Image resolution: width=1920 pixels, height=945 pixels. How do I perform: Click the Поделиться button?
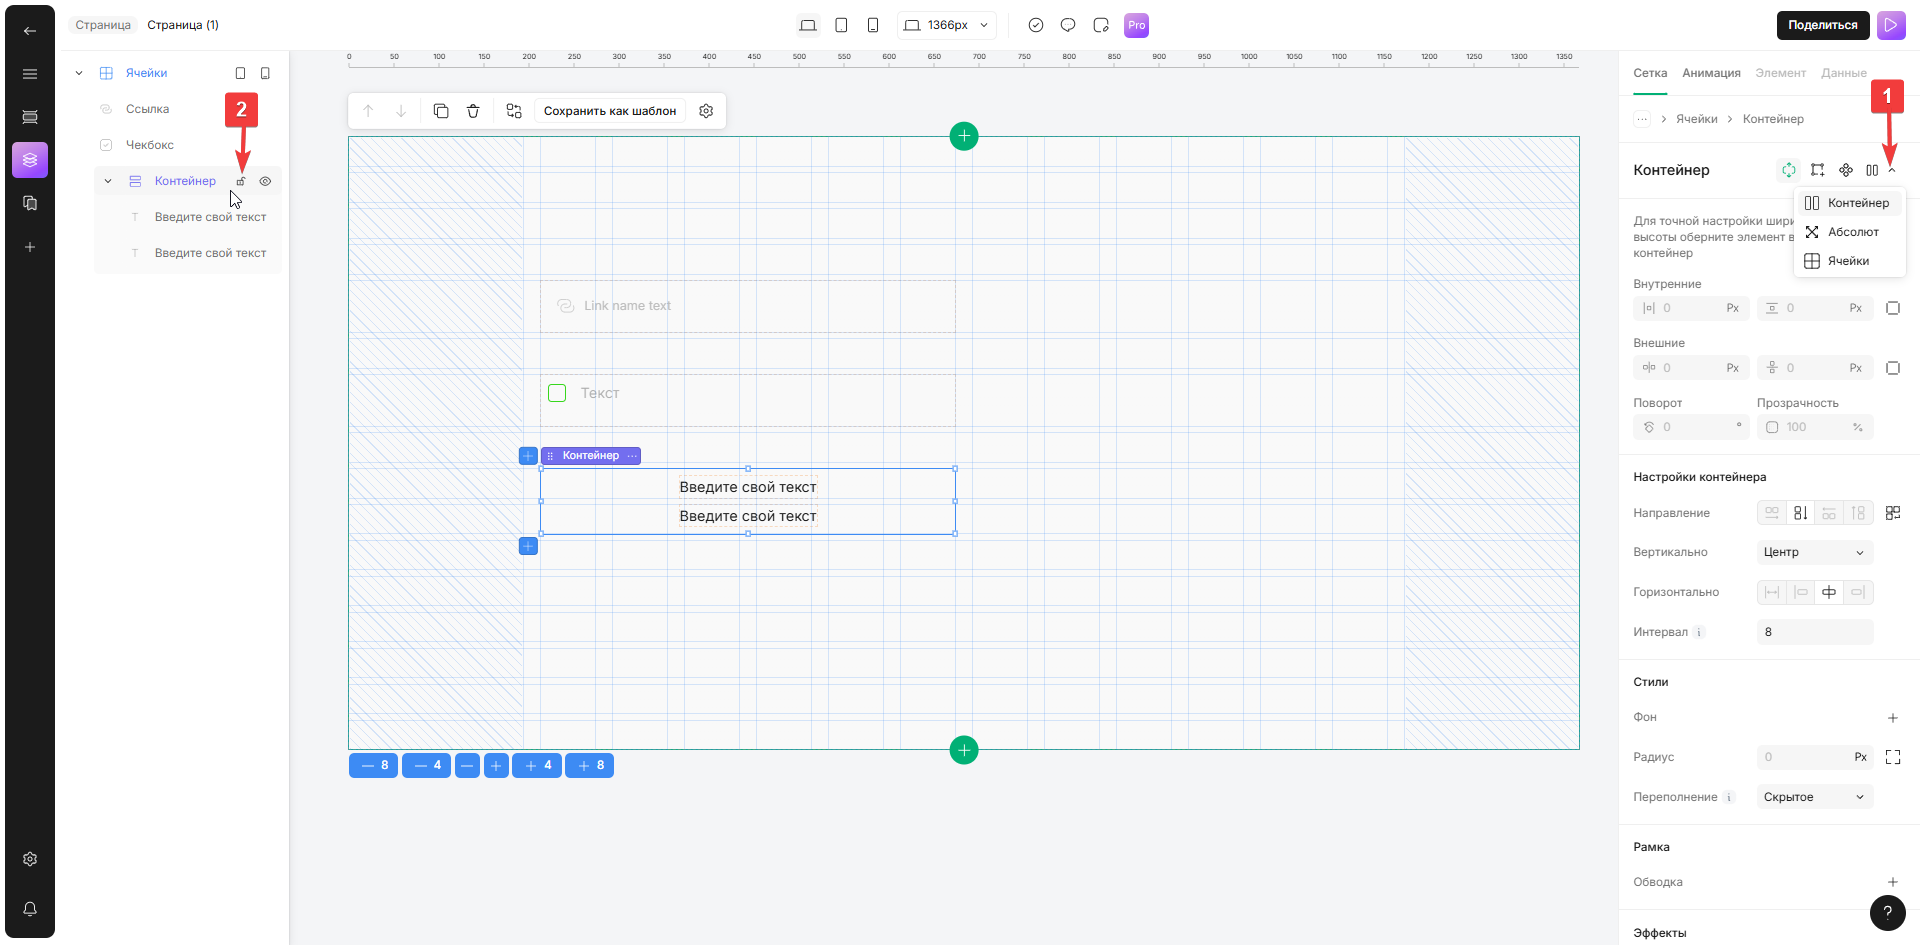tap(1822, 25)
